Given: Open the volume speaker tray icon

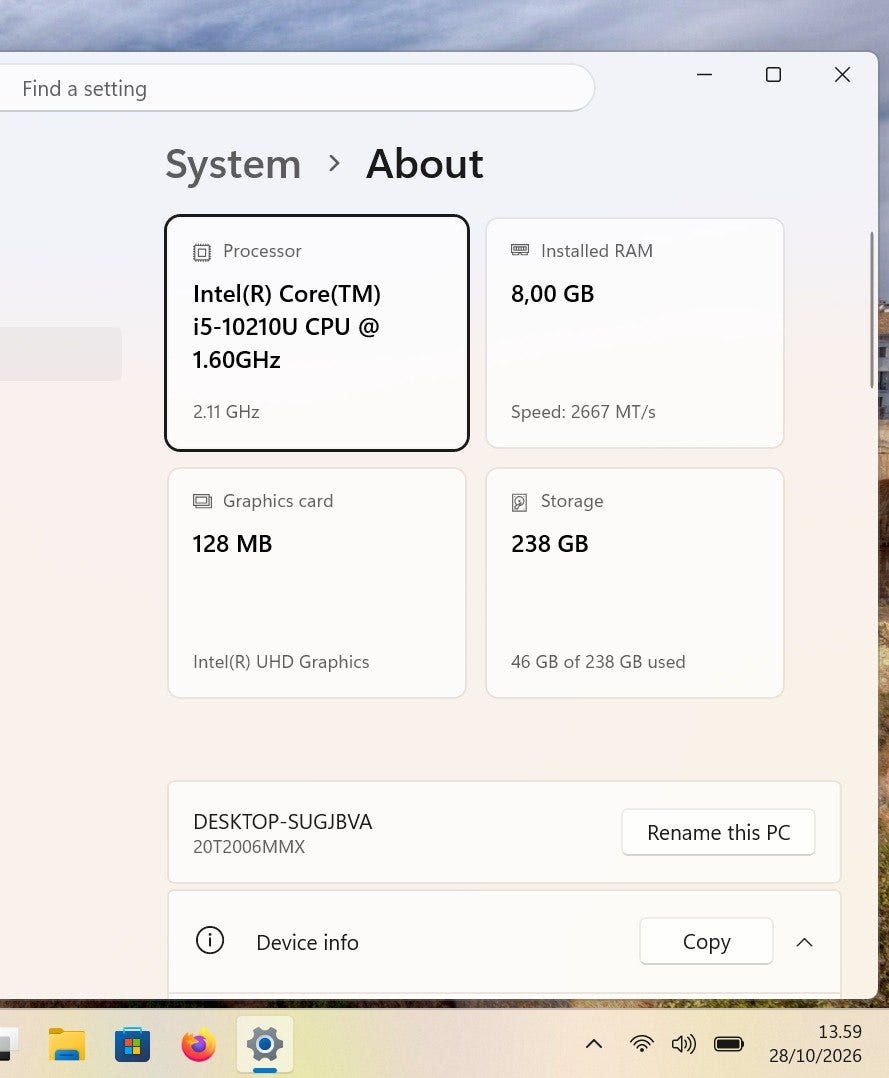Looking at the screenshot, I should point(683,1044).
